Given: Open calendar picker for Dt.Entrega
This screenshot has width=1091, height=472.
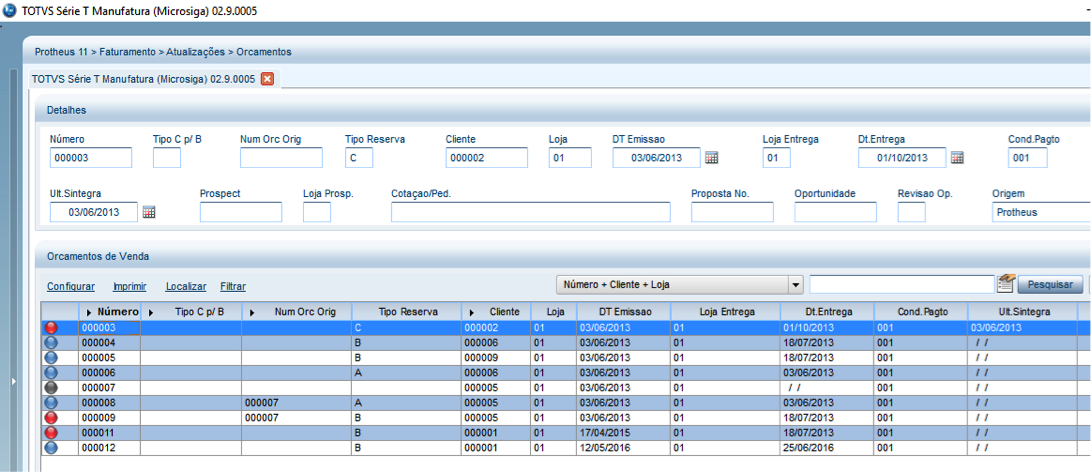Looking at the screenshot, I should point(957,157).
